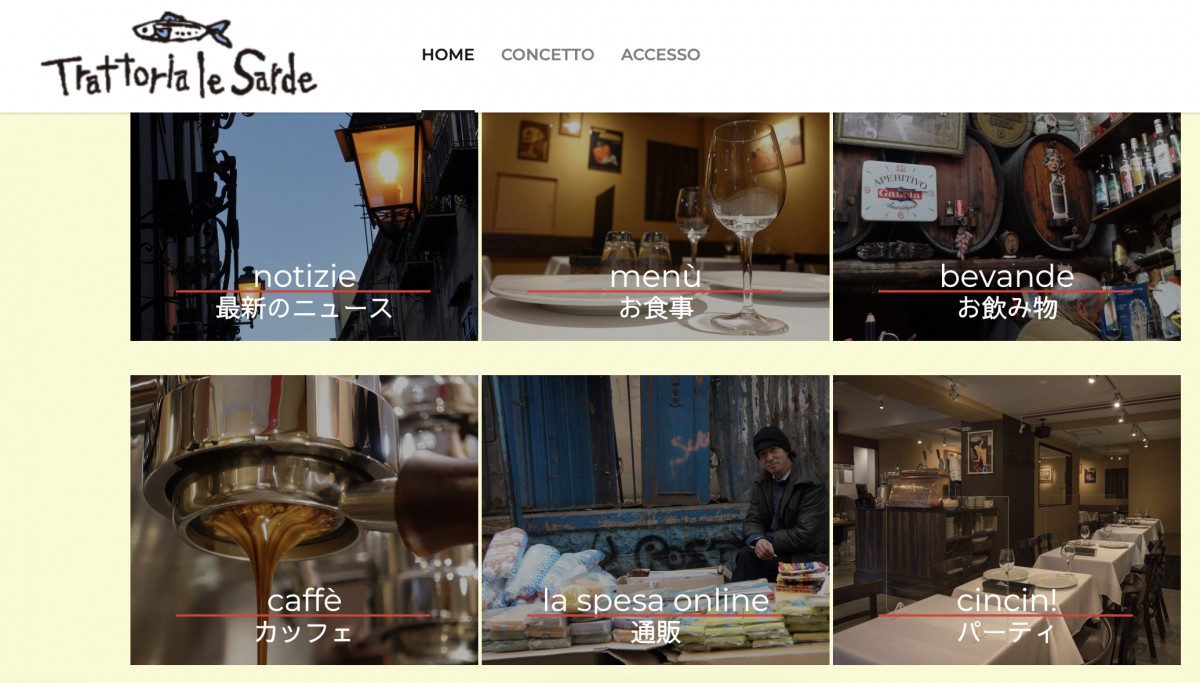The width and height of the screenshot is (1200, 683).
Task: Open the ACCESSO navigation link
Action: (660, 55)
